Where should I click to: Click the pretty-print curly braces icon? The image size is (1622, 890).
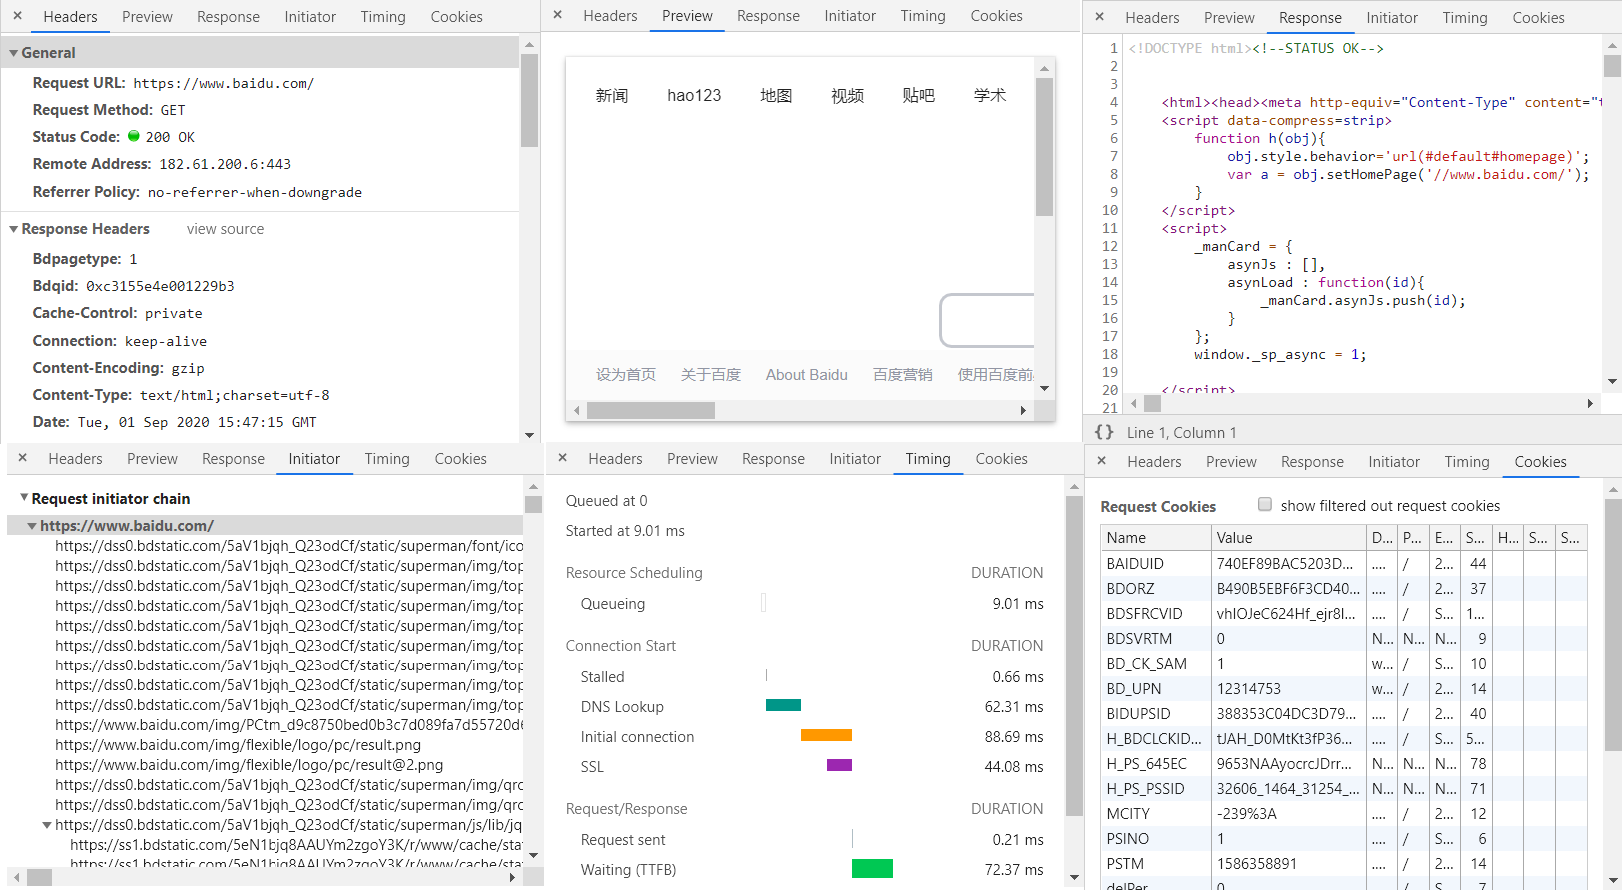[1104, 432]
